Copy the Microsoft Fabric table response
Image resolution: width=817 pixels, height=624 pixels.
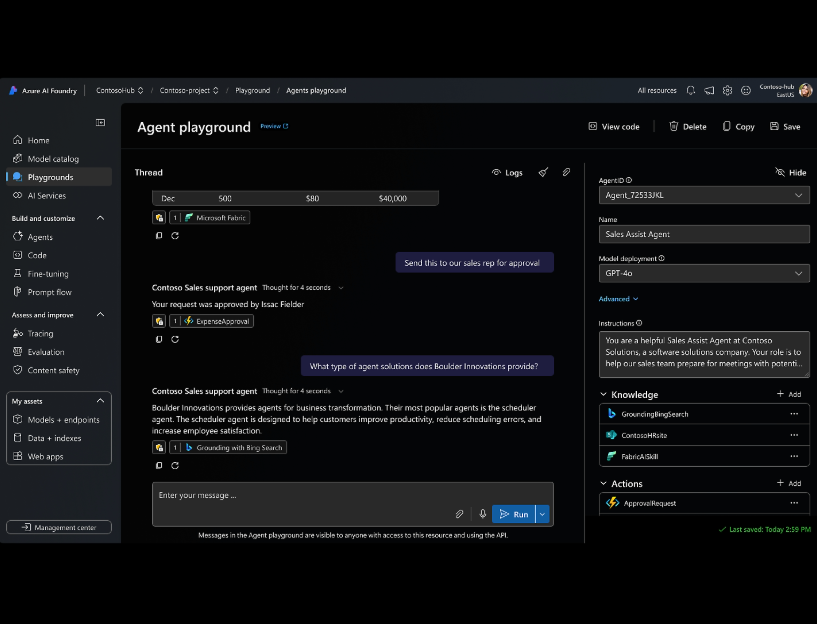tap(159, 235)
